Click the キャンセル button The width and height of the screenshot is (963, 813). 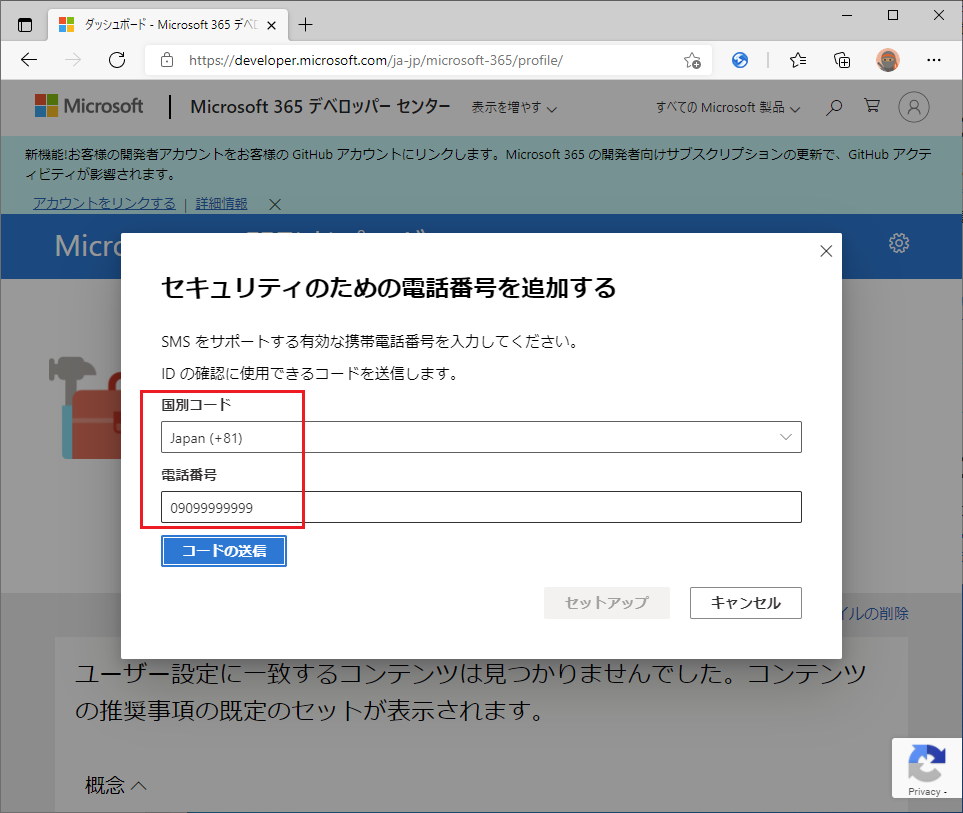[746, 603]
